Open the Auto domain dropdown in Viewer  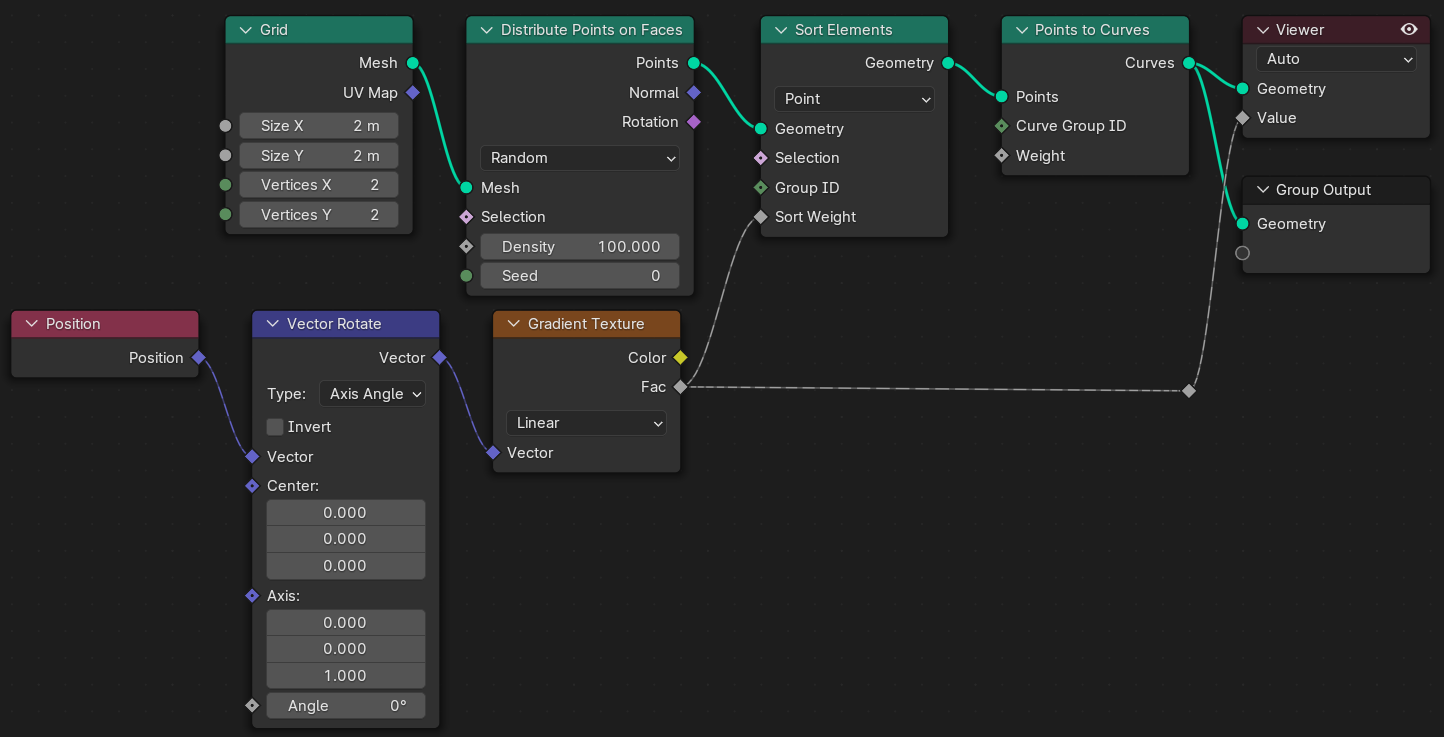[1336, 59]
